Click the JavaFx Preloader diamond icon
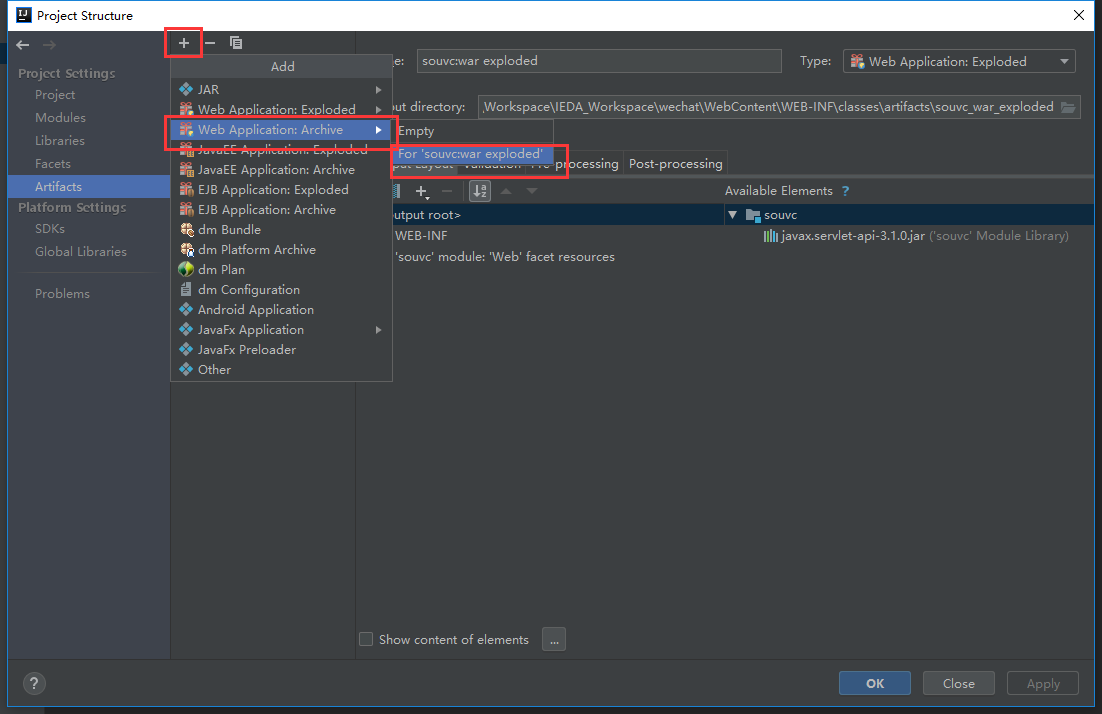 (x=186, y=349)
